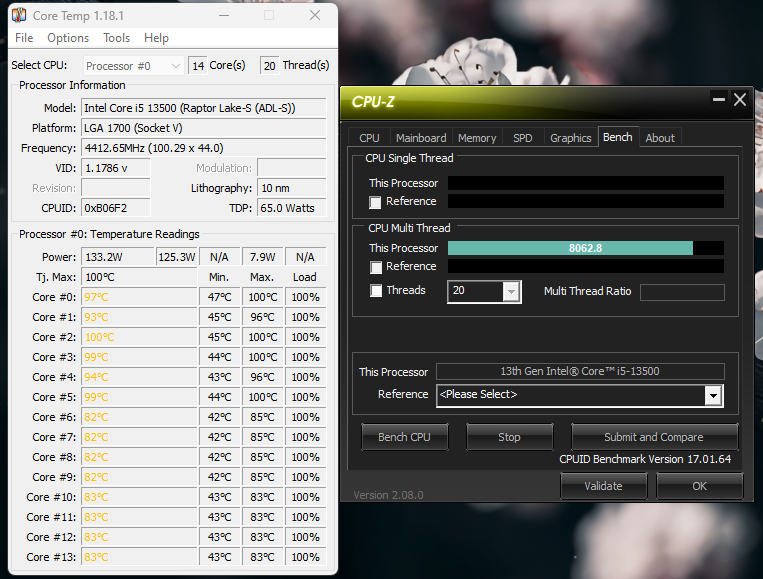Open the Tools menu in Core Temp
The width and height of the screenshot is (763, 579).
[116, 38]
